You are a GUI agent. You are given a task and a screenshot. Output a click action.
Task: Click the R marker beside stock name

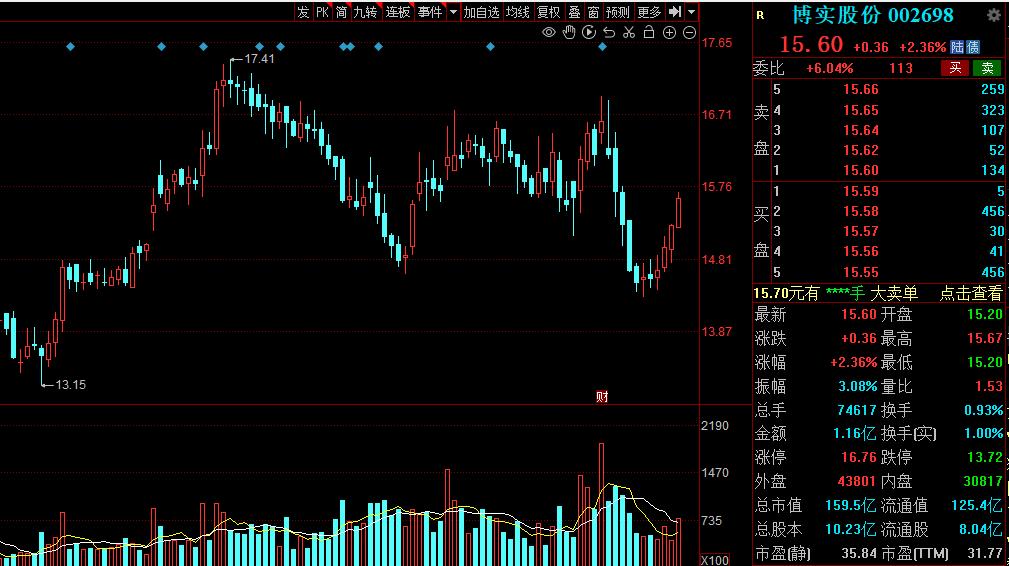[x=760, y=15]
